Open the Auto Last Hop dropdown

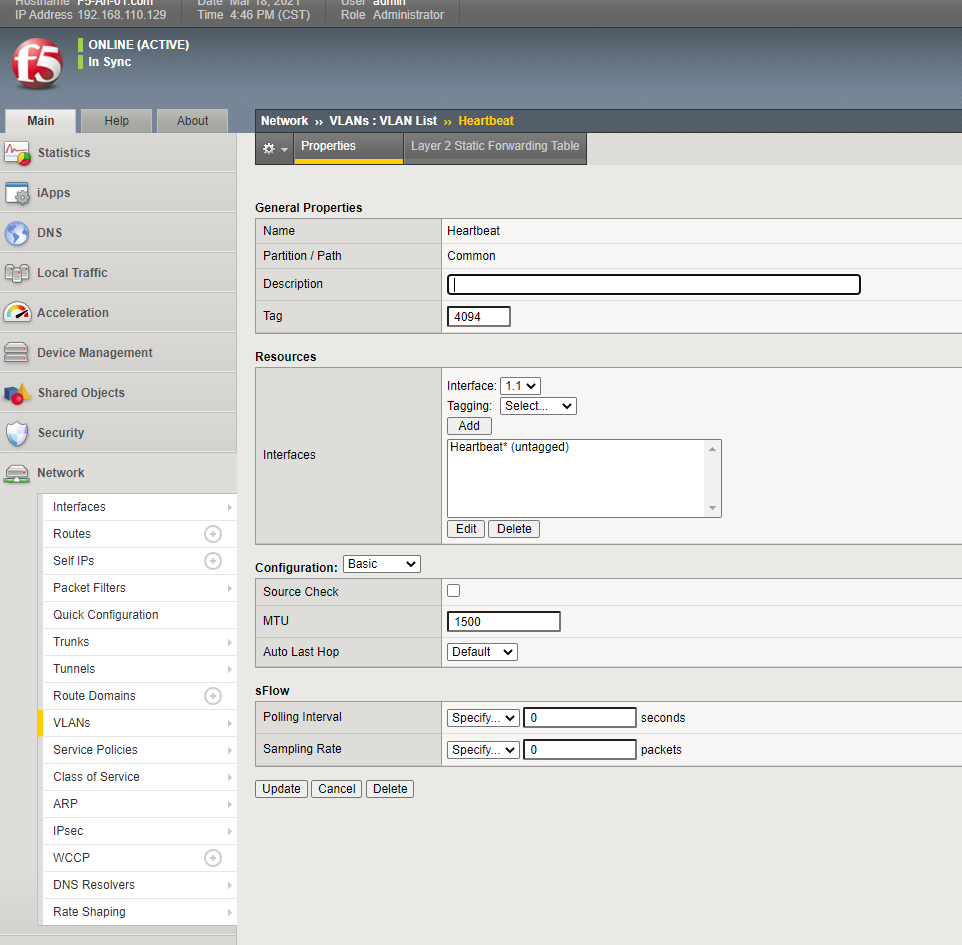(482, 652)
